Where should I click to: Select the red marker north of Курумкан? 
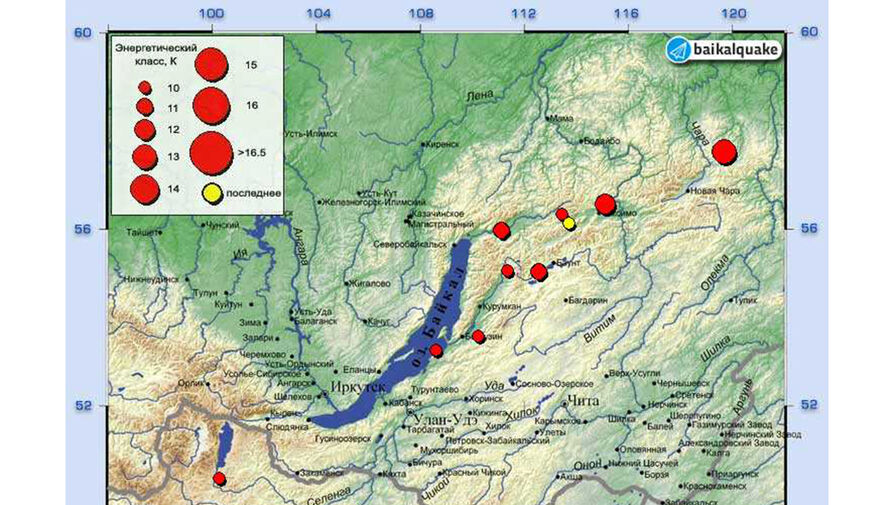point(508,271)
